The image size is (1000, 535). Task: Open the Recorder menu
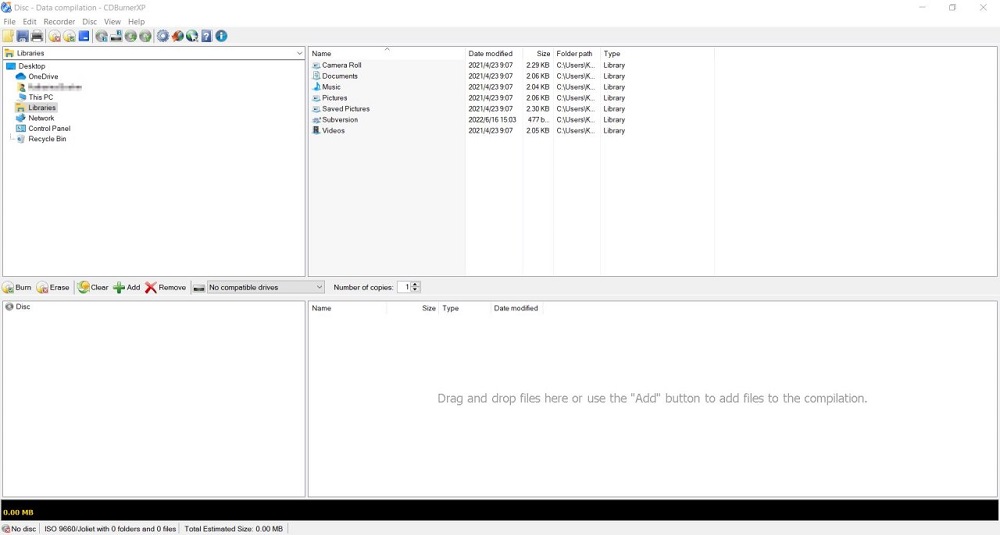point(59,22)
